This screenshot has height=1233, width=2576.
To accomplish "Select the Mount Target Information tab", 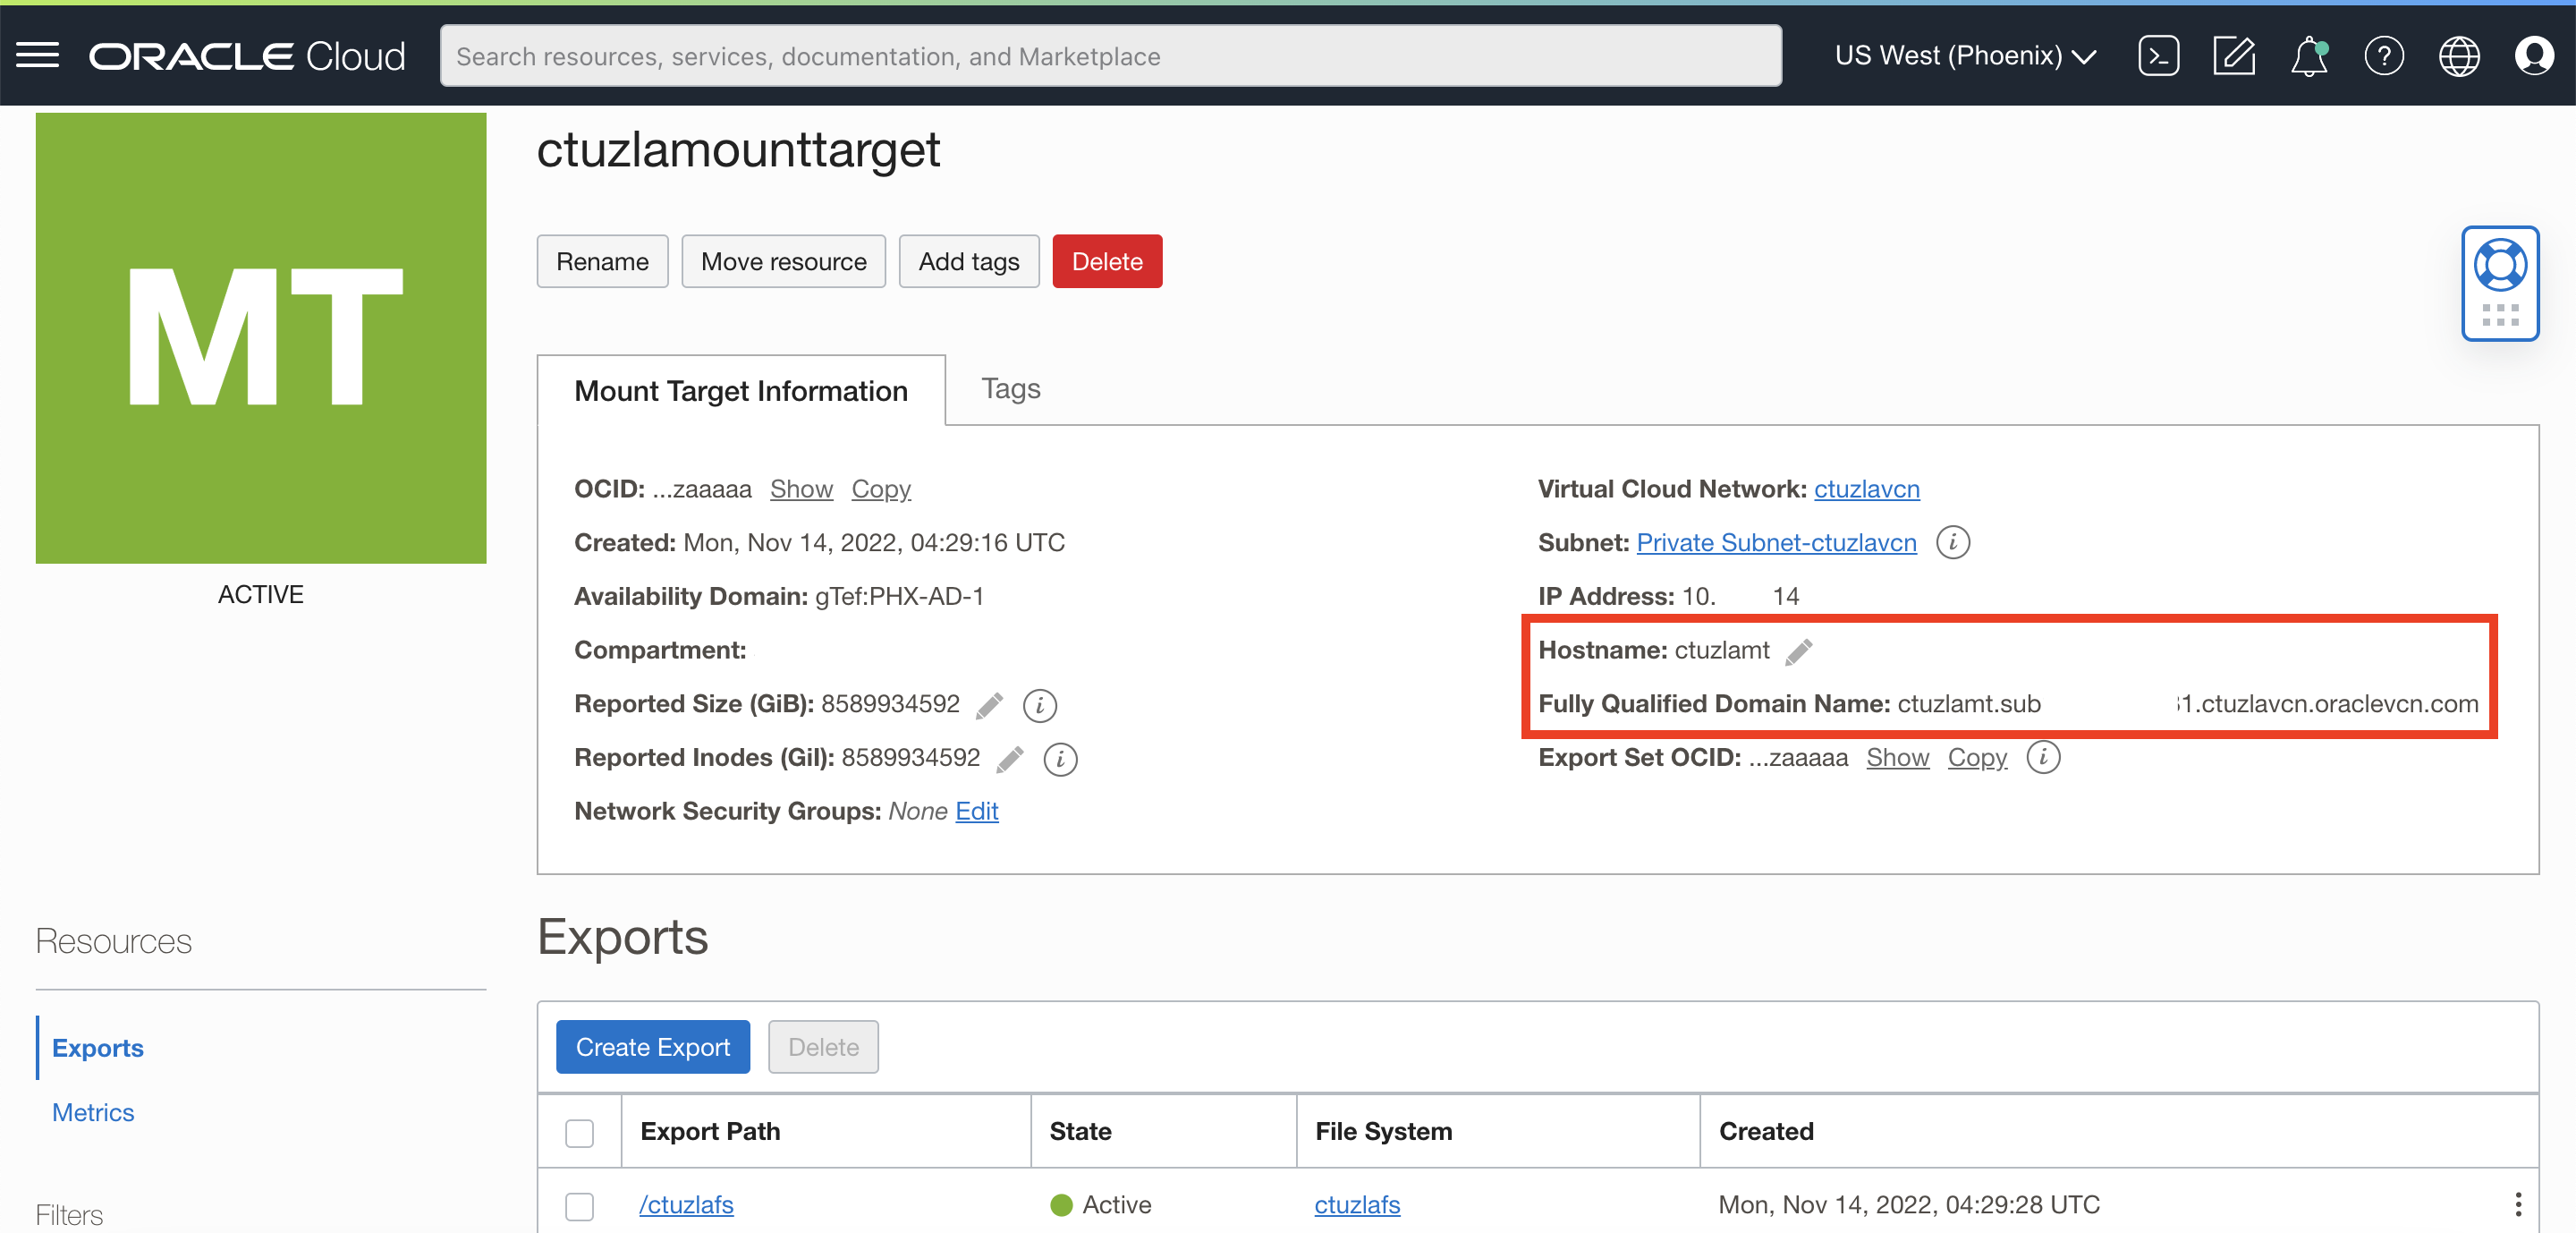I will (x=740, y=390).
